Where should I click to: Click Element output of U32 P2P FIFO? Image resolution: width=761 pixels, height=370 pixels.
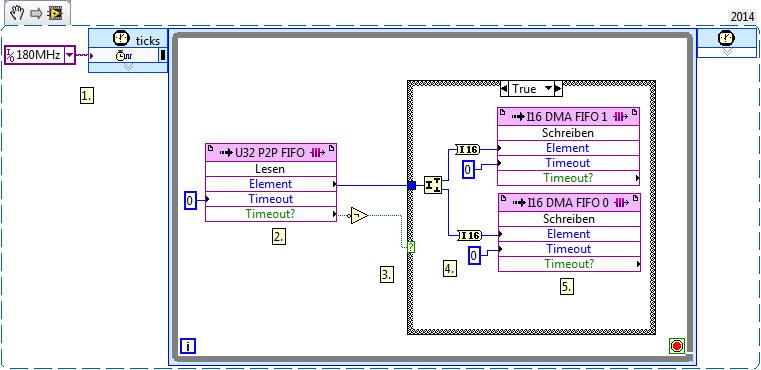pyautogui.click(x=271, y=184)
